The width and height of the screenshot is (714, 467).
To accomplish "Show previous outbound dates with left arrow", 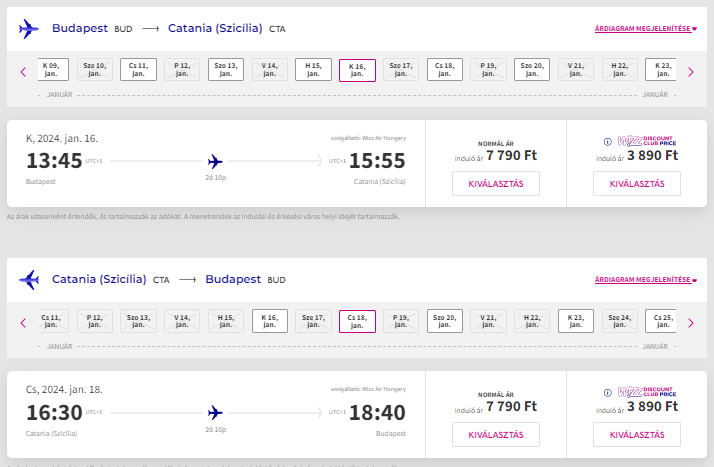I will 23,72.
